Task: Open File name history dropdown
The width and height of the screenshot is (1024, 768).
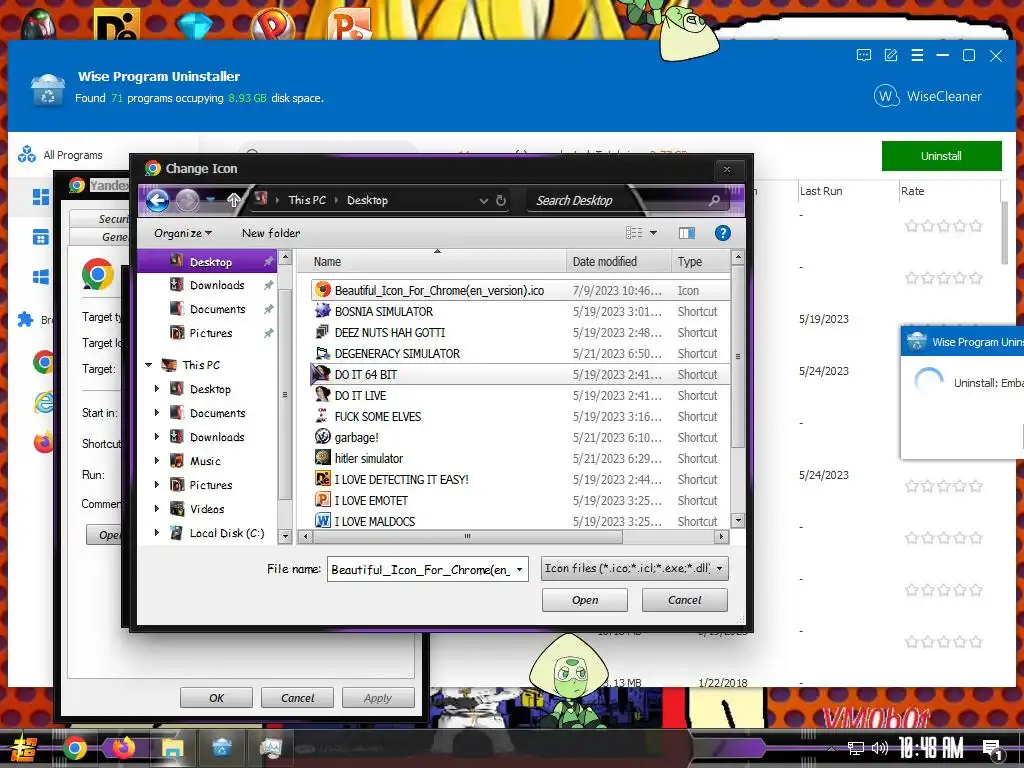Action: pyautogui.click(x=519, y=569)
